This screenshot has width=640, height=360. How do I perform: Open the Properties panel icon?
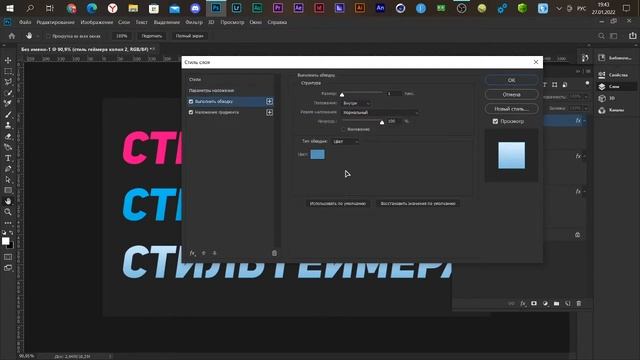(x=602, y=75)
